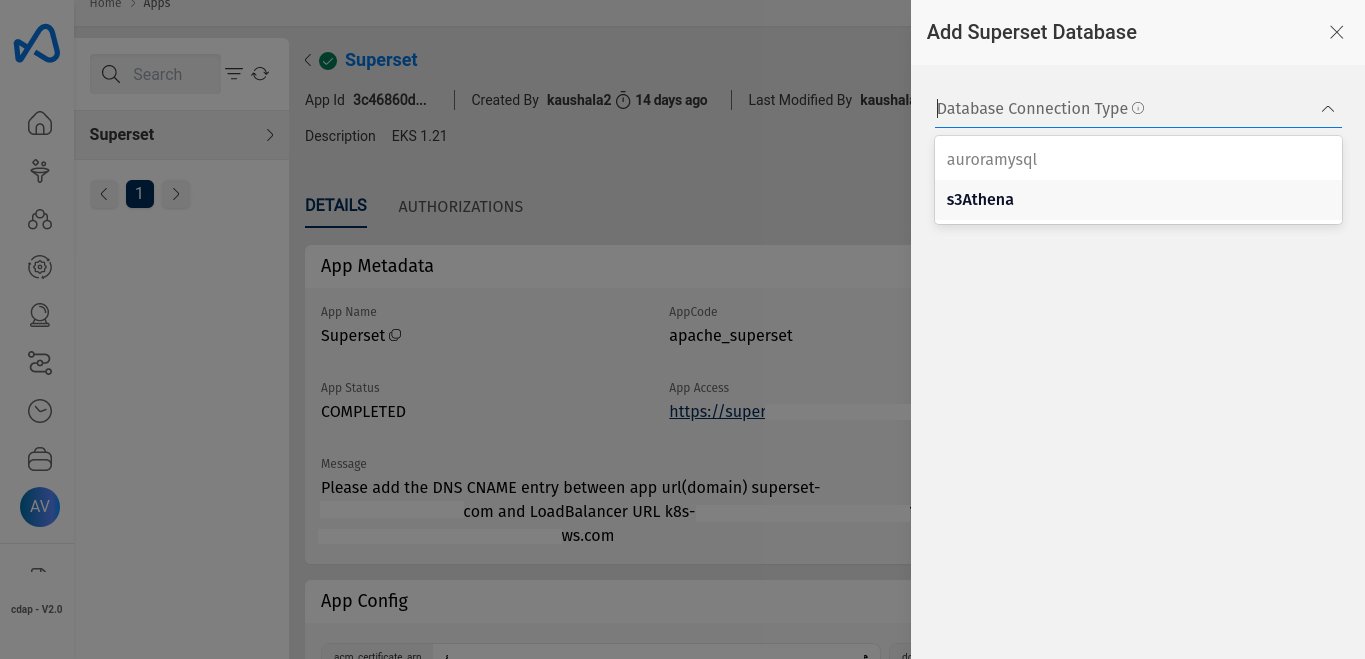Click the Created By name kaushala2
The width and height of the screenshot is (1365, 659).
coord(579,100)
